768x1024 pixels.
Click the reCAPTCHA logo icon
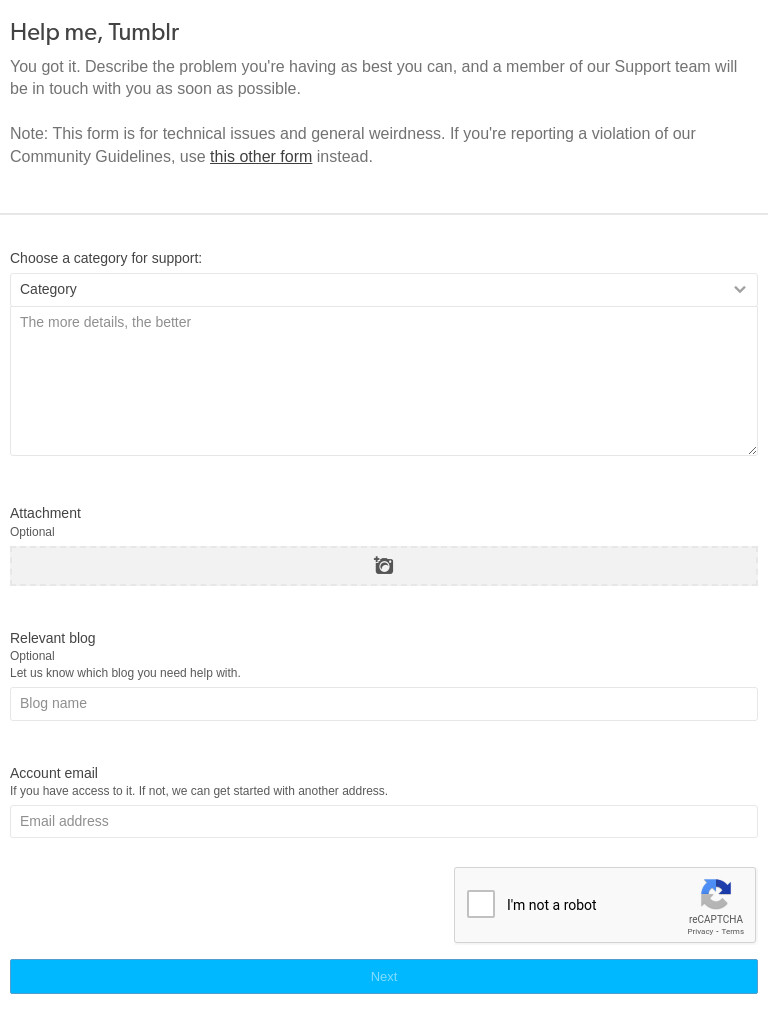pos(716,894)
